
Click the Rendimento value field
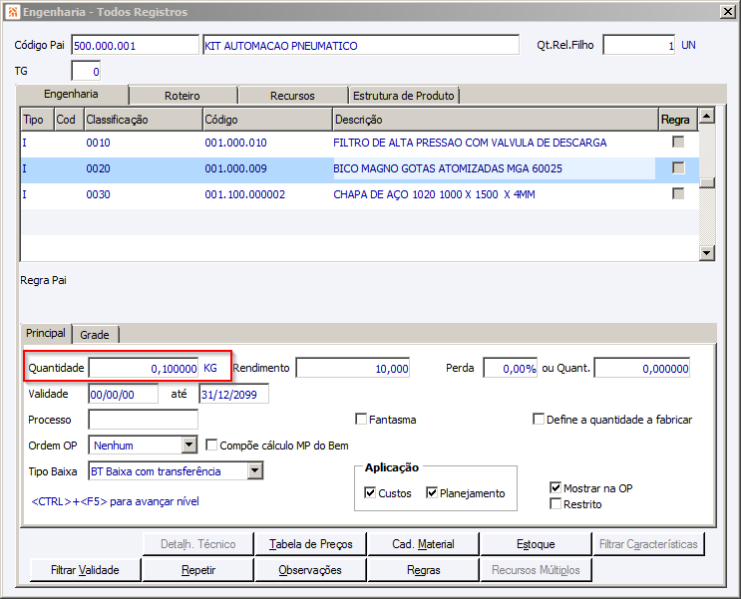[x=352, y=368]
